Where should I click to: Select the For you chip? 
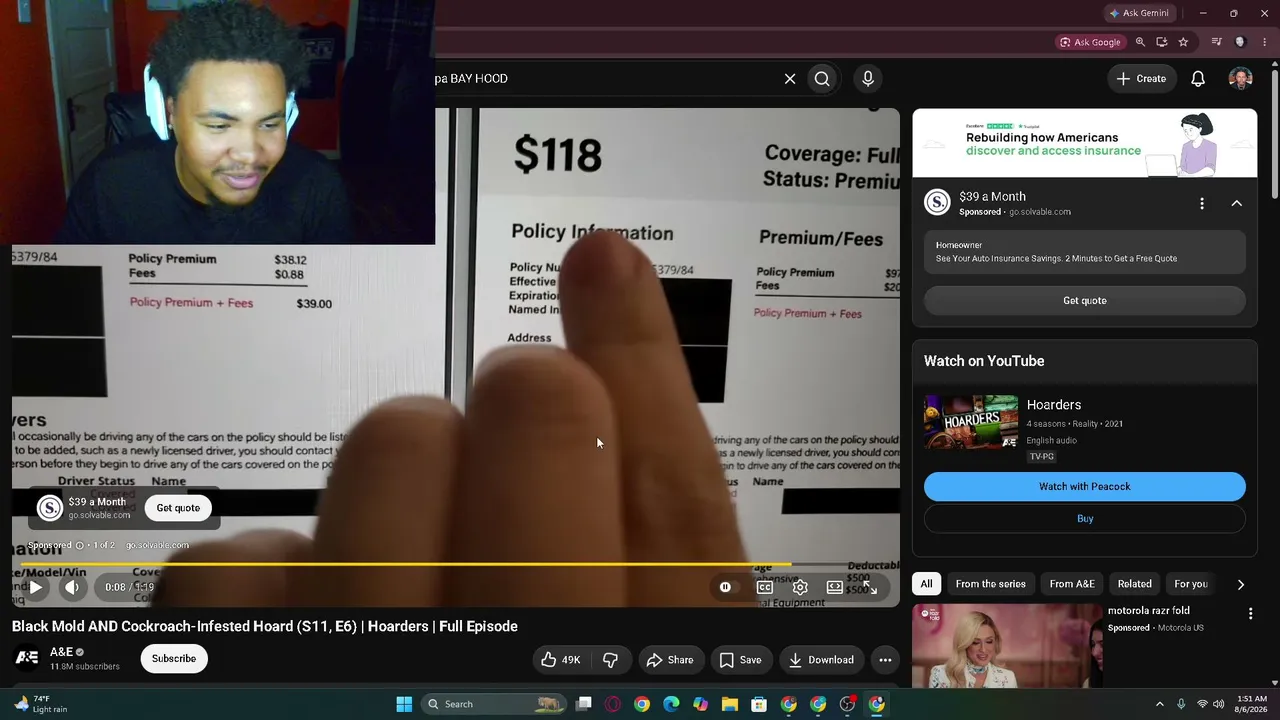[1191, 584]
